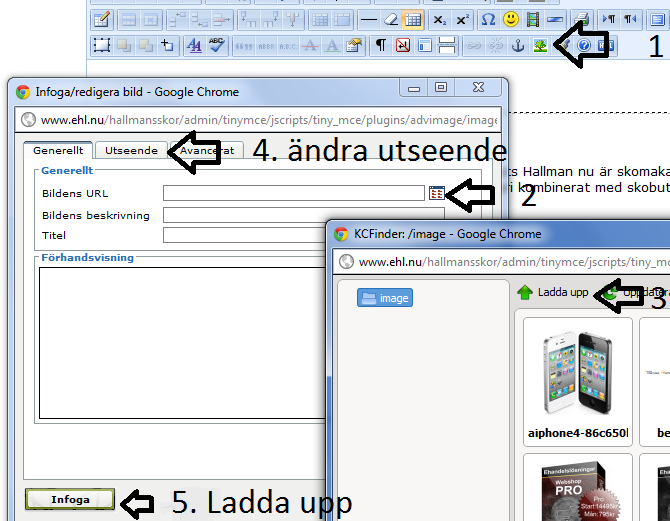Apply subscript formatting

coord(440,20)
